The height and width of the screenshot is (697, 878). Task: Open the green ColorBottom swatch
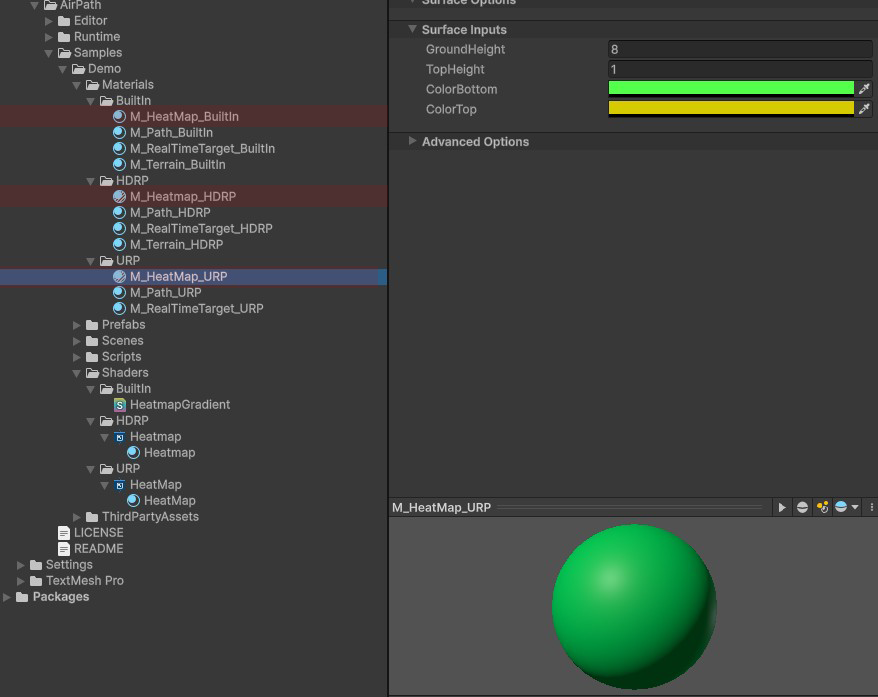(x=731, y=89)
